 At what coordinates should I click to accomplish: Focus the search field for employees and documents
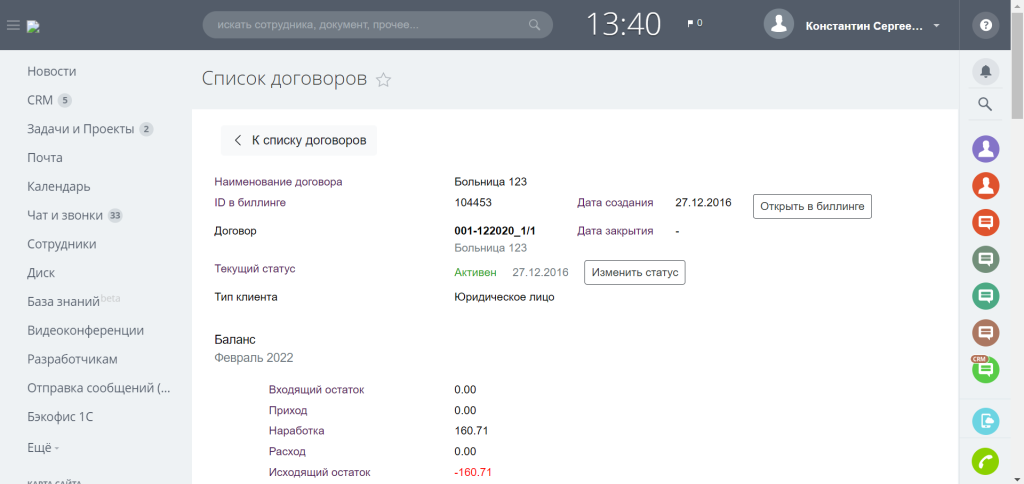pos(377,25)
